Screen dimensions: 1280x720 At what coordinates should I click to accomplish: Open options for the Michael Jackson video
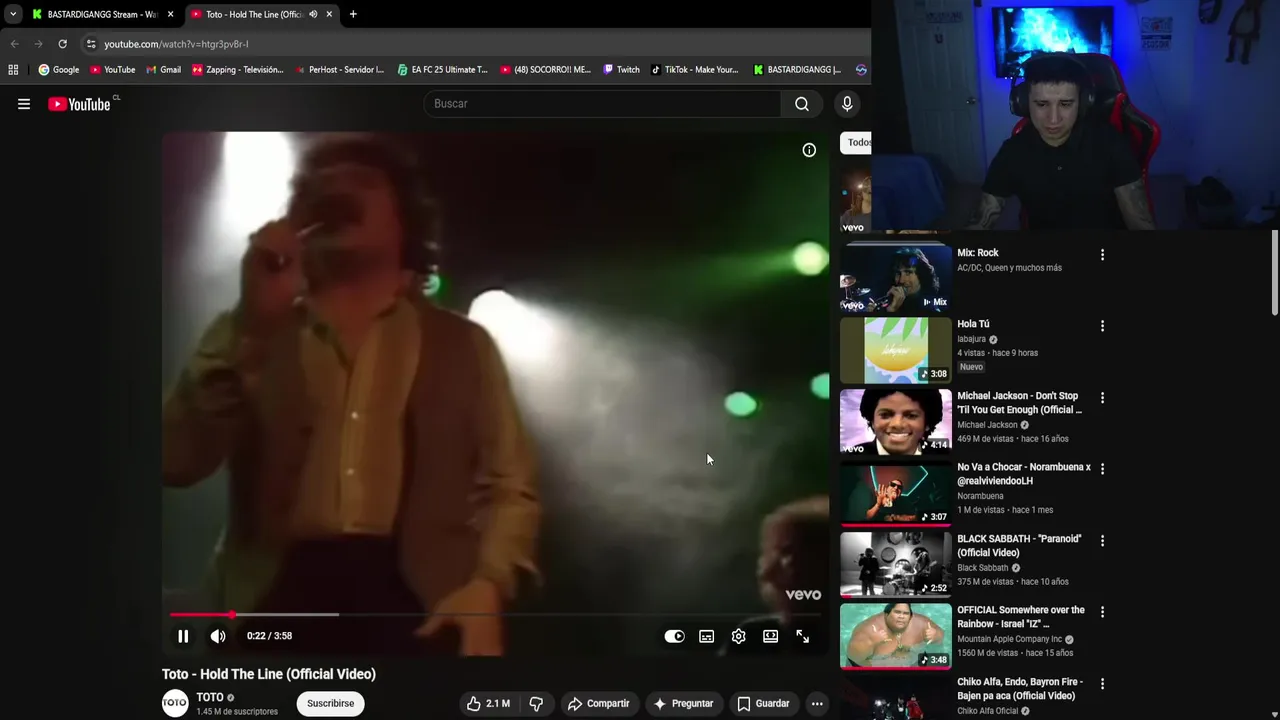(x=1102, y=398)
